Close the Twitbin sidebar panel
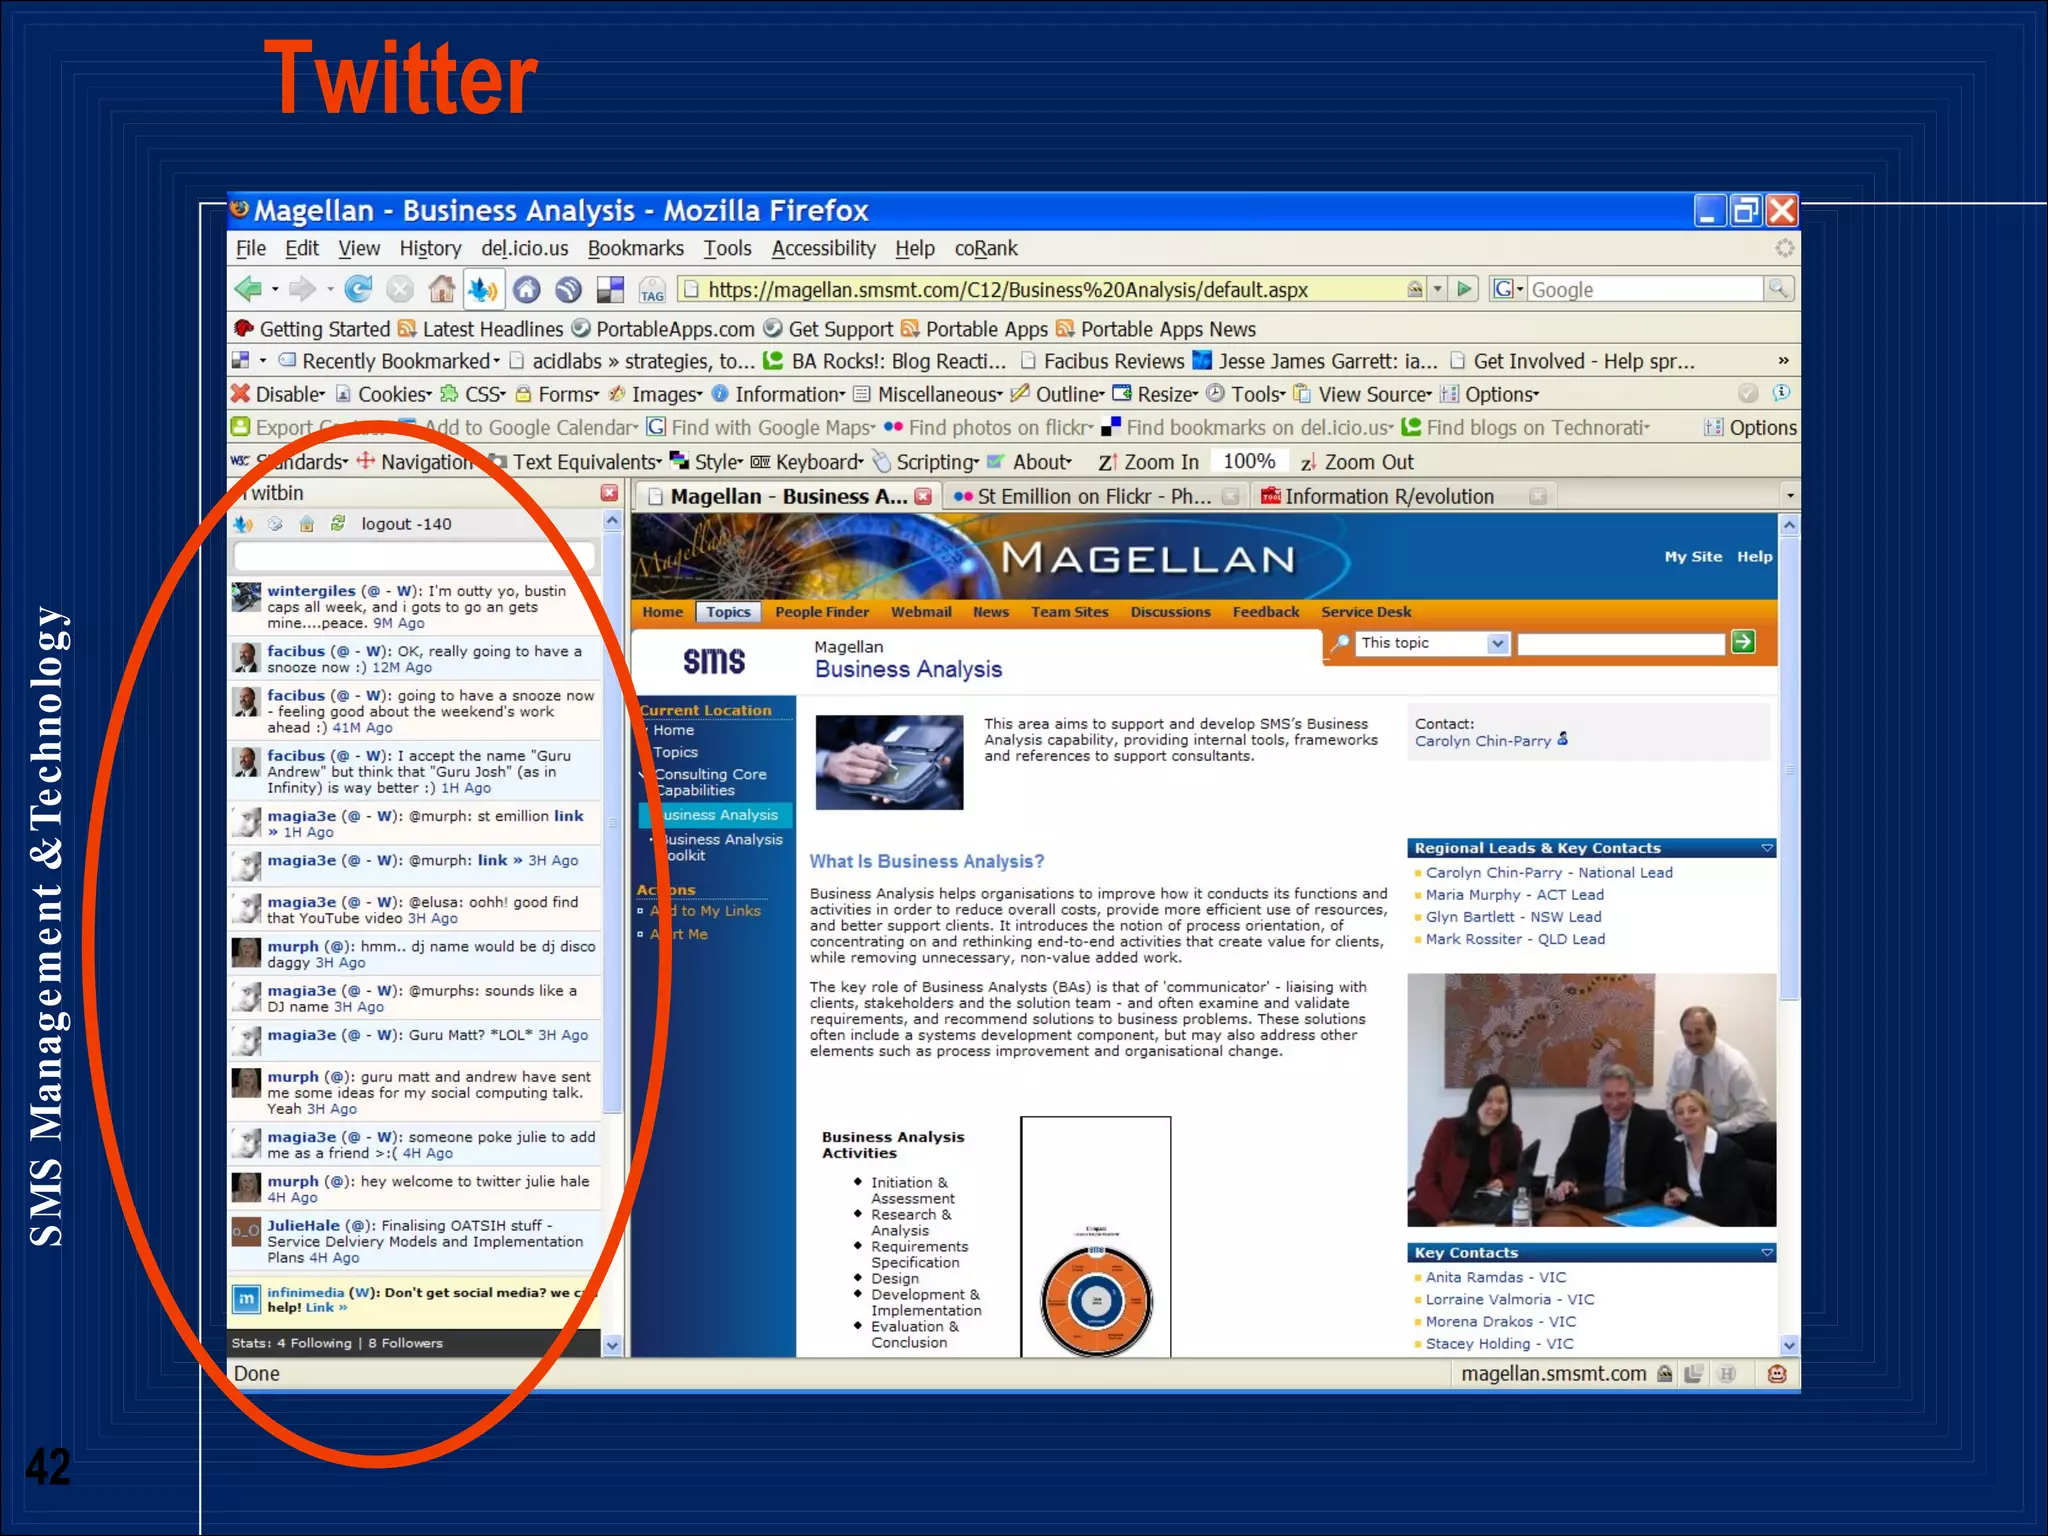2048x1536 pixels. coord(609,493)
